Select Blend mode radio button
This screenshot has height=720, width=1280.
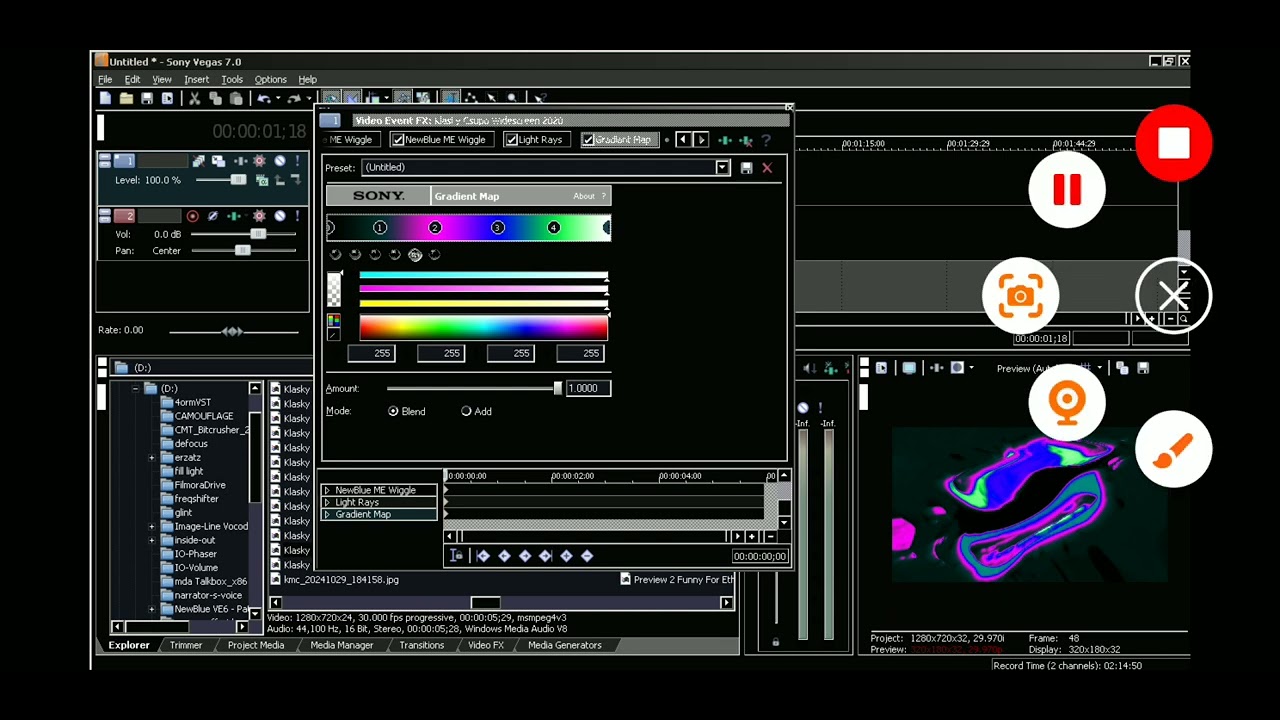pos(393,411)
